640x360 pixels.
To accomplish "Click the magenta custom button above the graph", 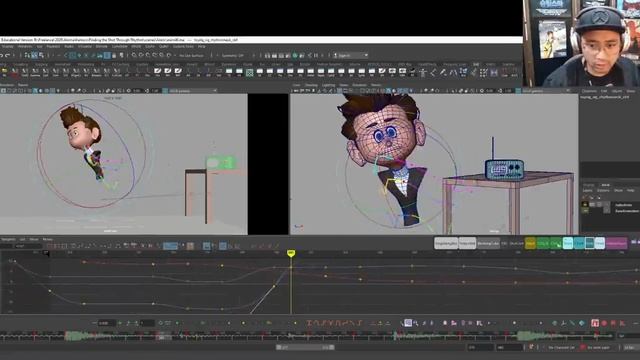I will tap(616, 244).
